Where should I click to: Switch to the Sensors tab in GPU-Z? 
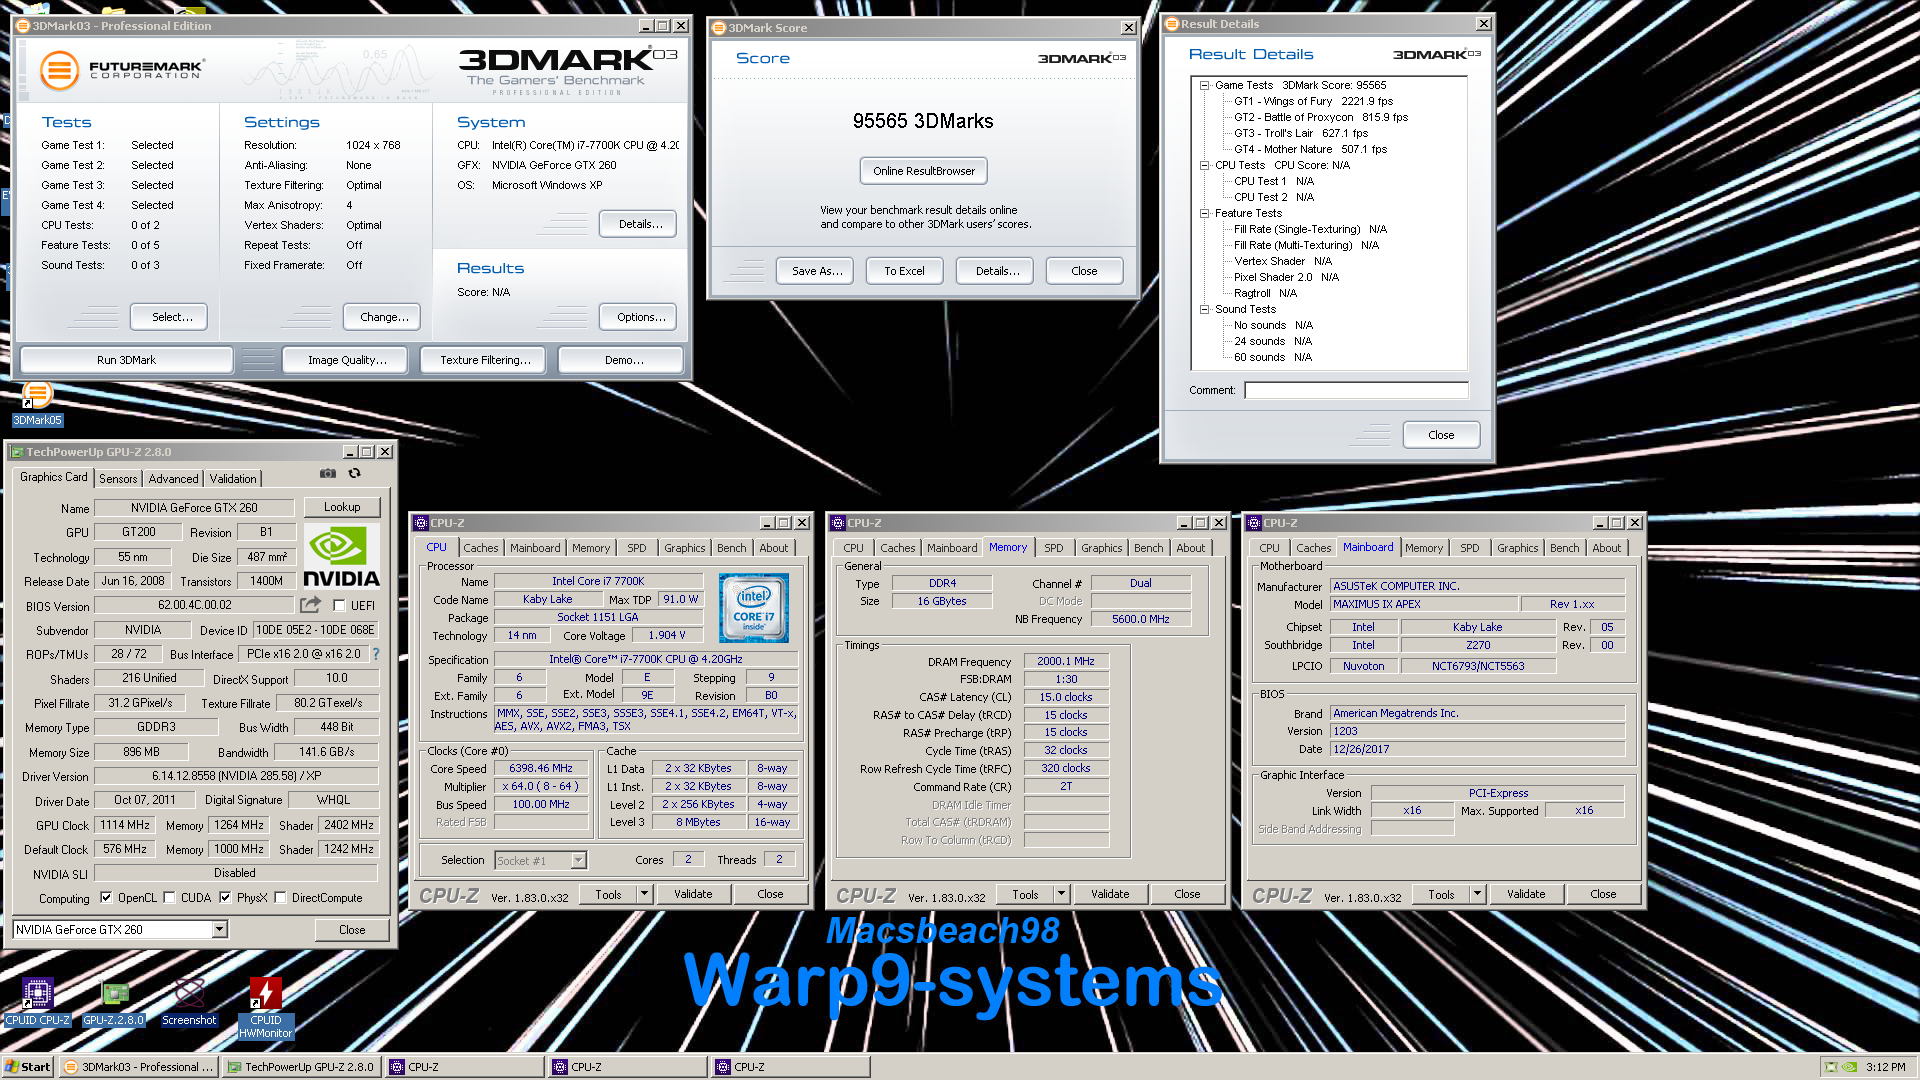pos(118,479)
